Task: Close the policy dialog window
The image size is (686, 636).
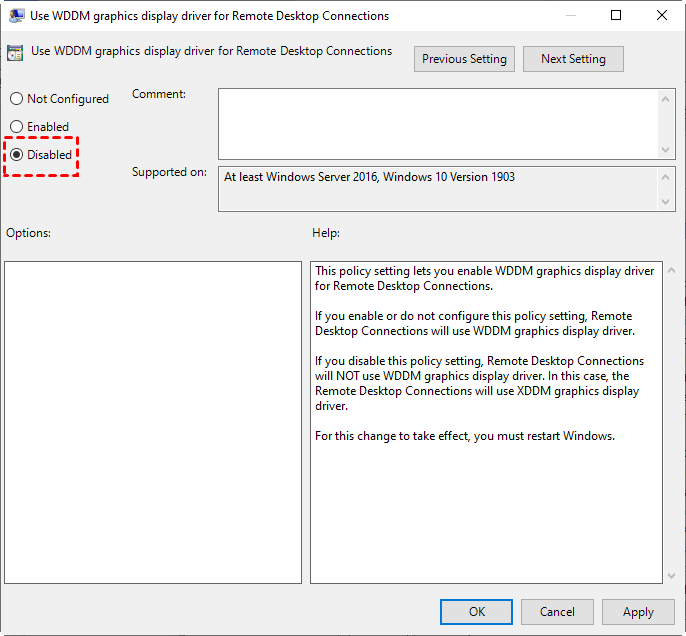Action: click(x=662, y=15)
